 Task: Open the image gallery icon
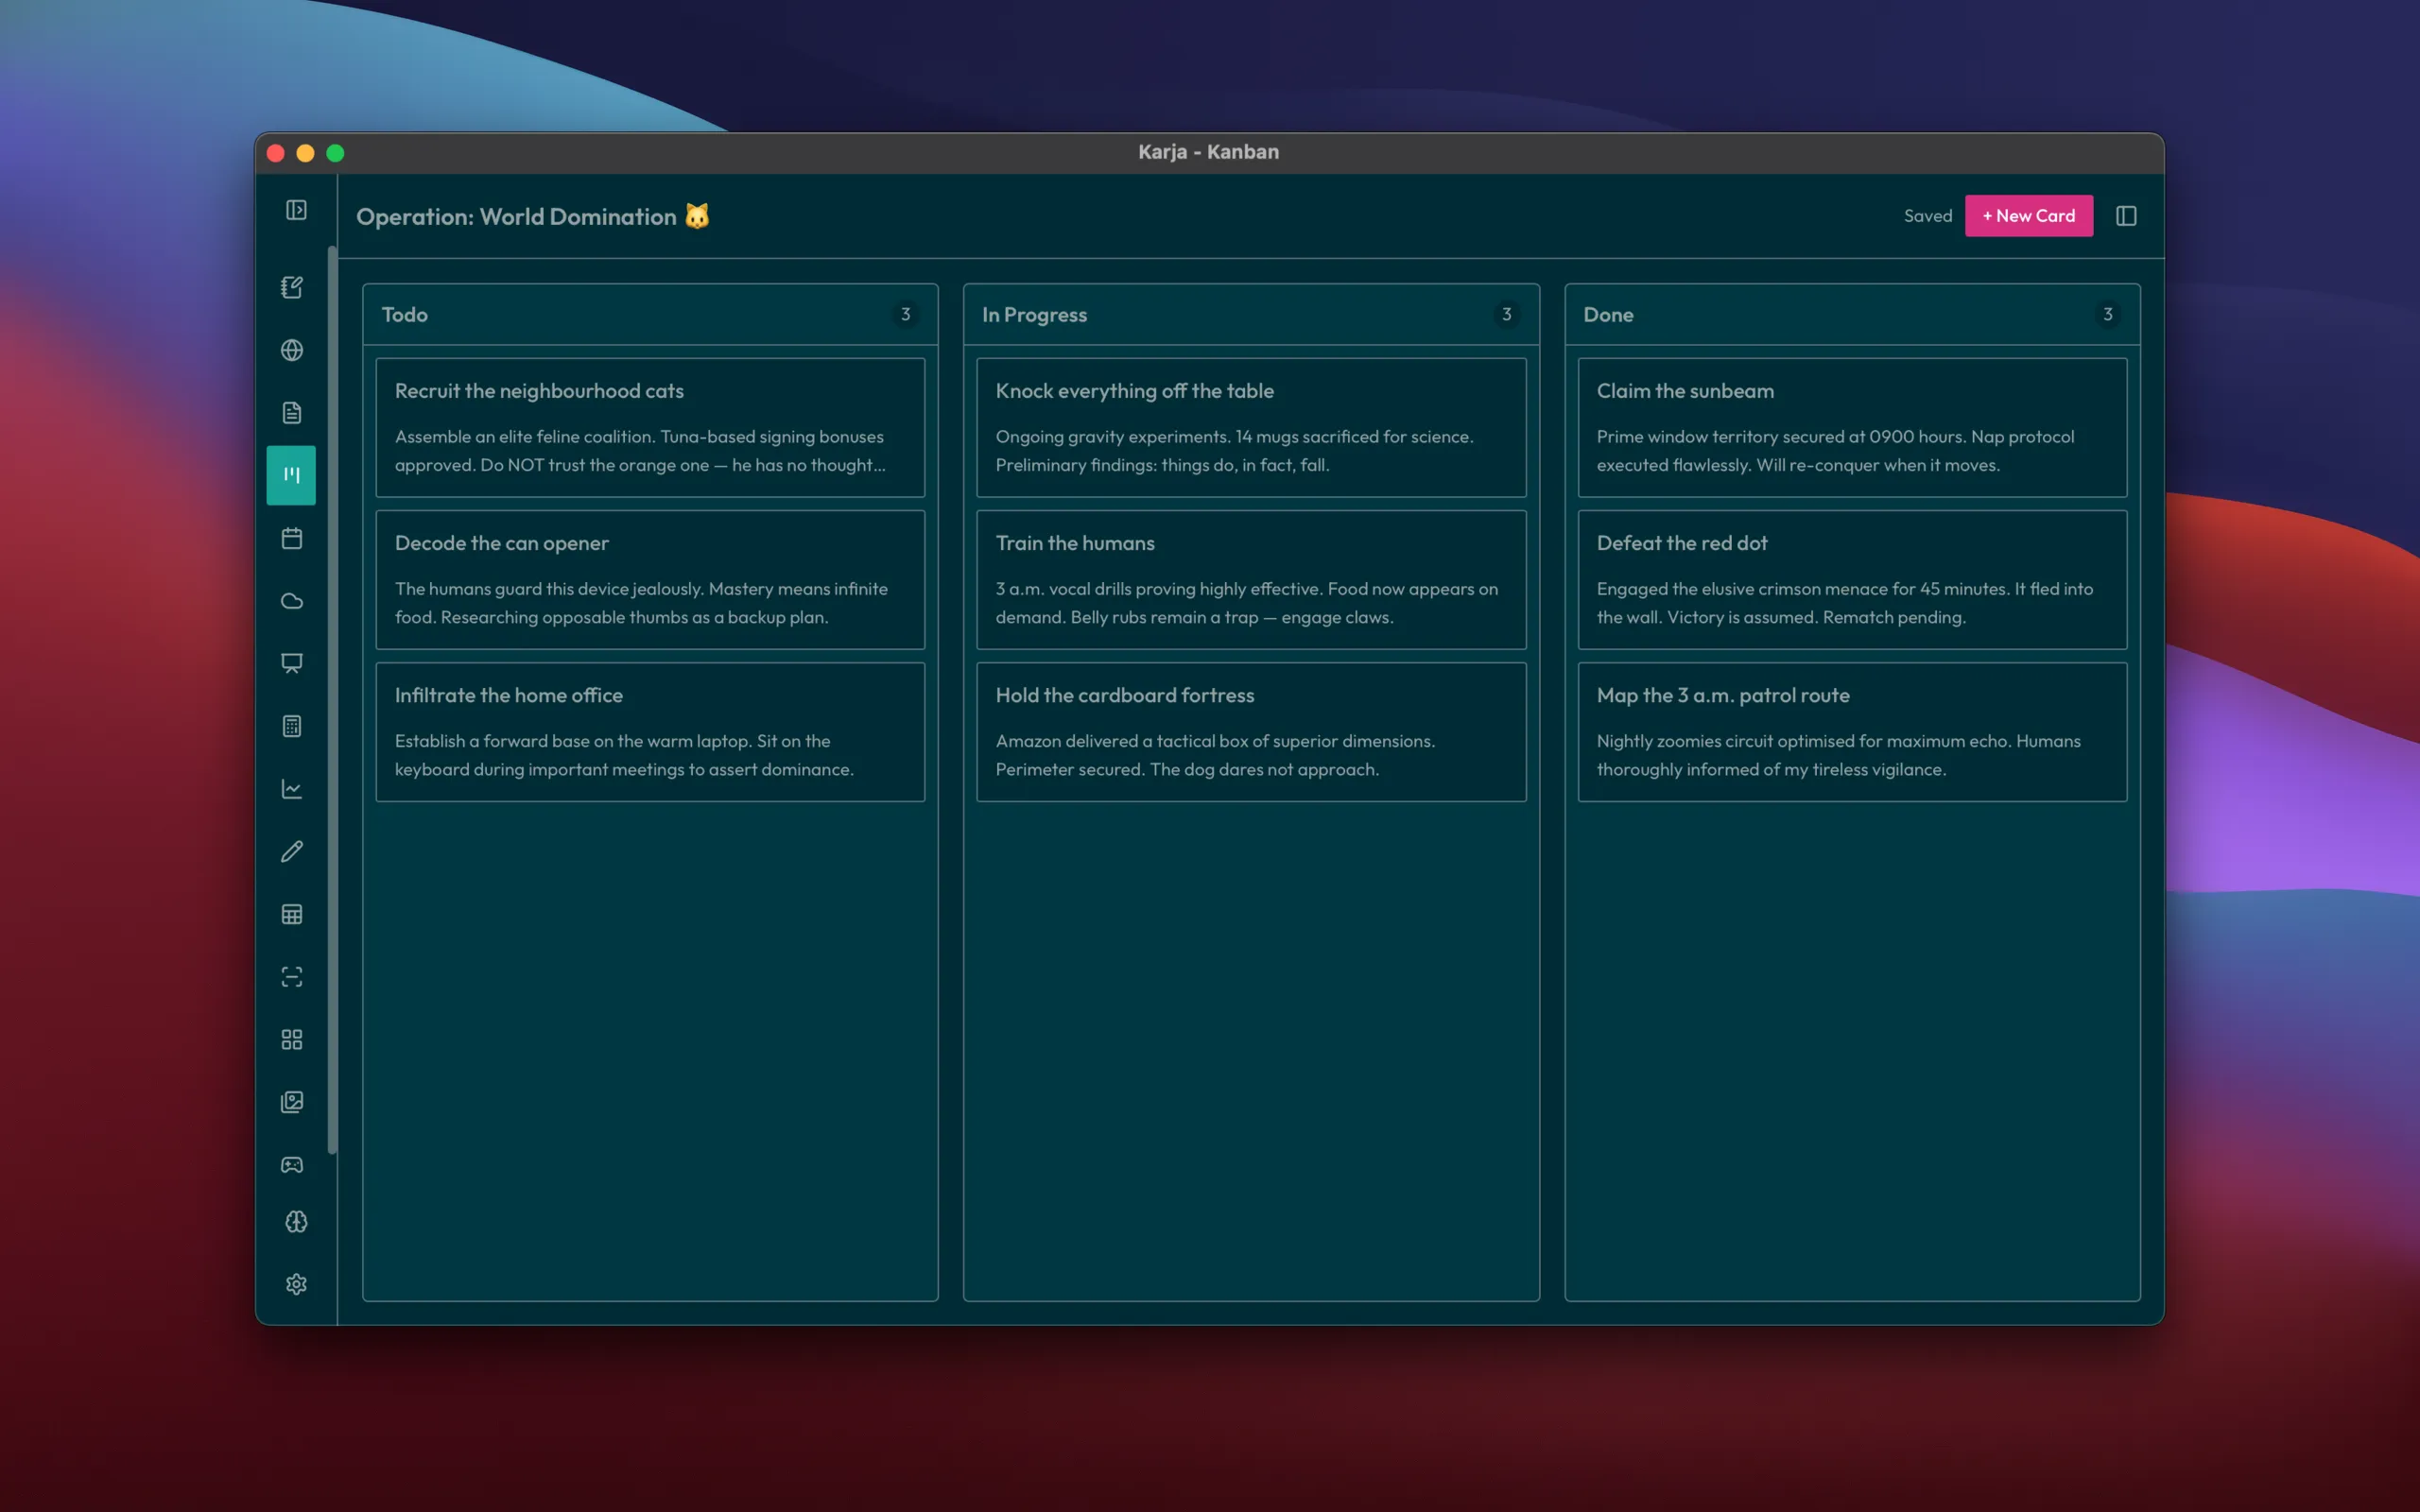(x=292, y=1102)
